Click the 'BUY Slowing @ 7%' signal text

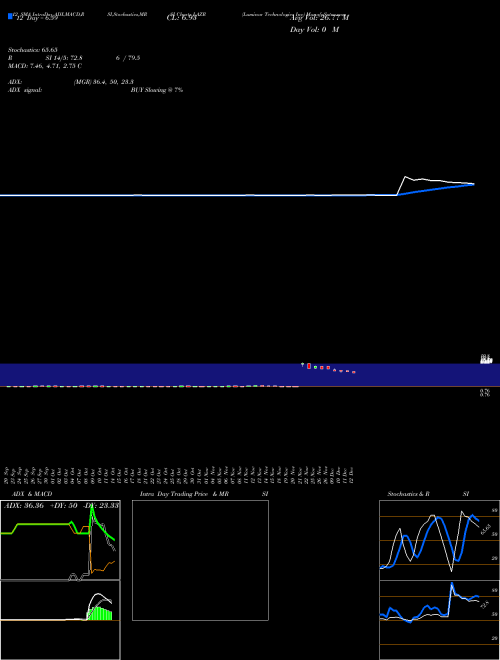[x=157, y=90]
